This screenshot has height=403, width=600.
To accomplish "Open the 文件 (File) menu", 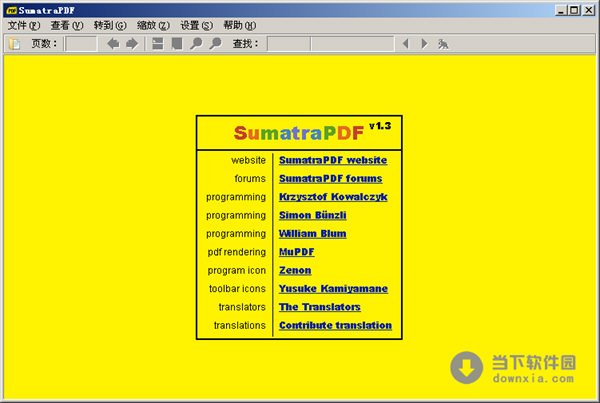I will [x=24, y=25].
